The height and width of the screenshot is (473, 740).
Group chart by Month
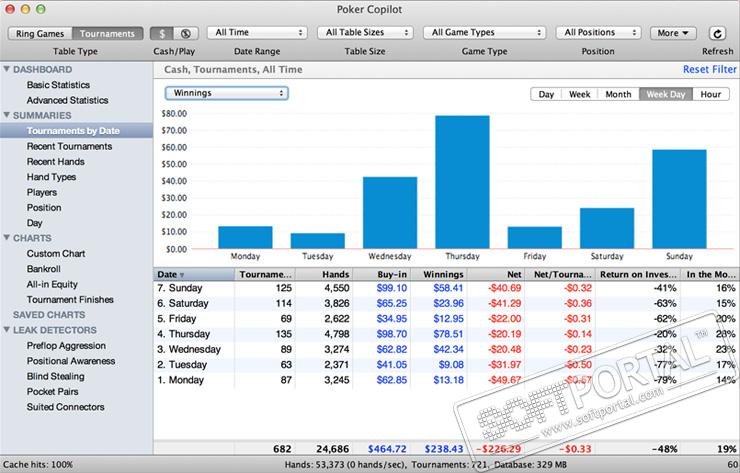pyautogui.click(x=618, y=94)
